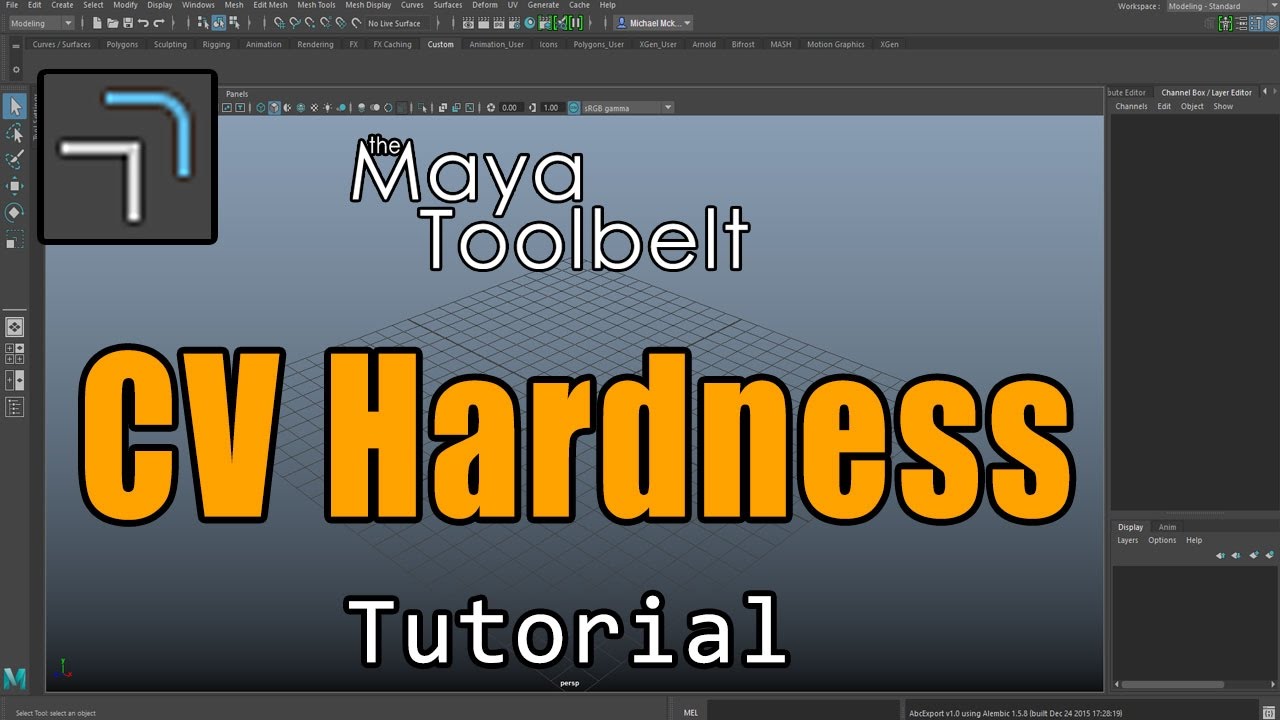Click the Undo arrow icon
Viewport: 1280px width, 720px height.
click(x=143, y=23)
